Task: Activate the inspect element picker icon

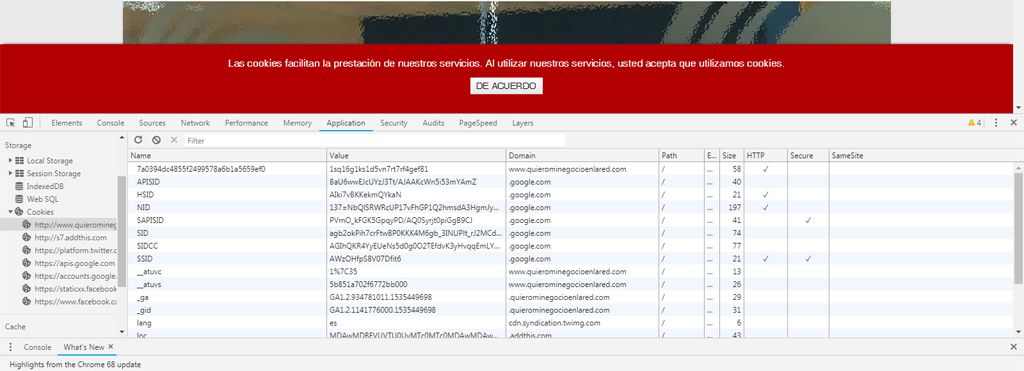Action: pos(11,123)
